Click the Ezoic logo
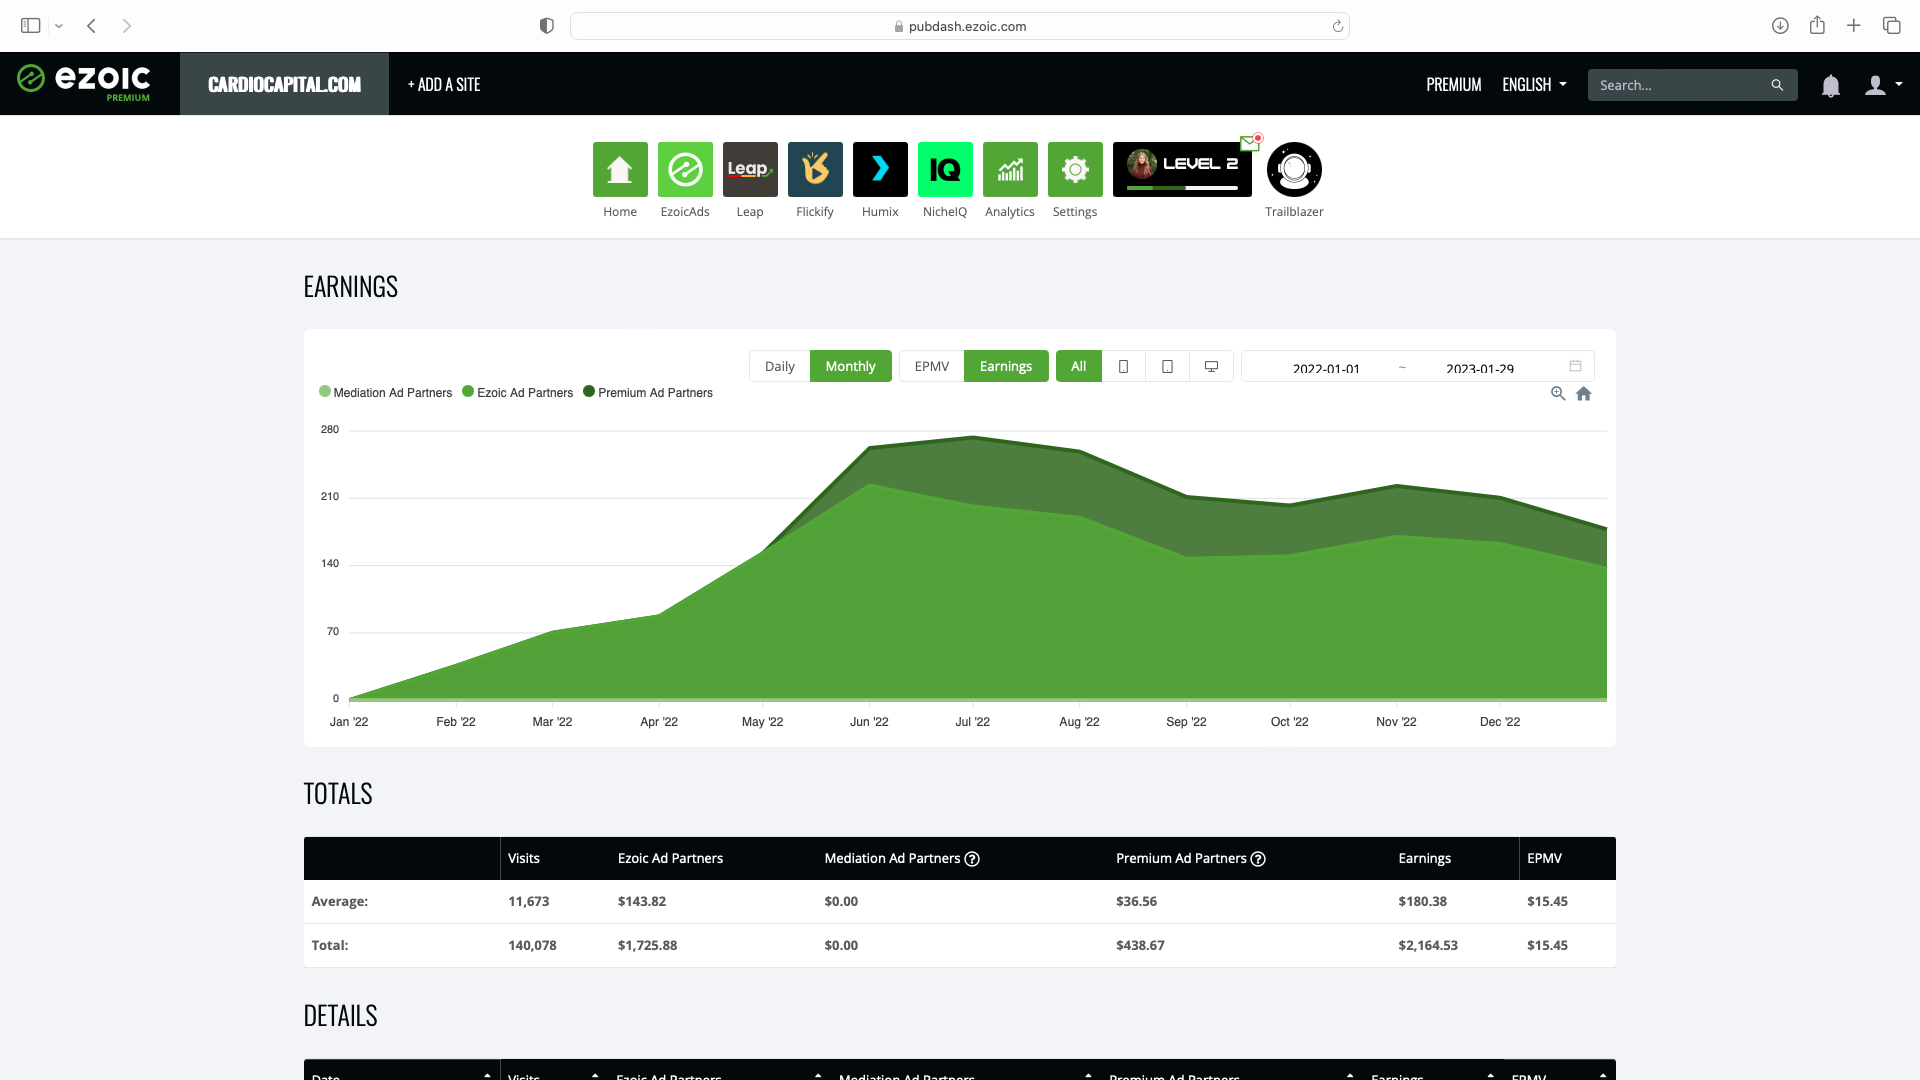Viewport: 1920px width, 1080px height. 84,82
